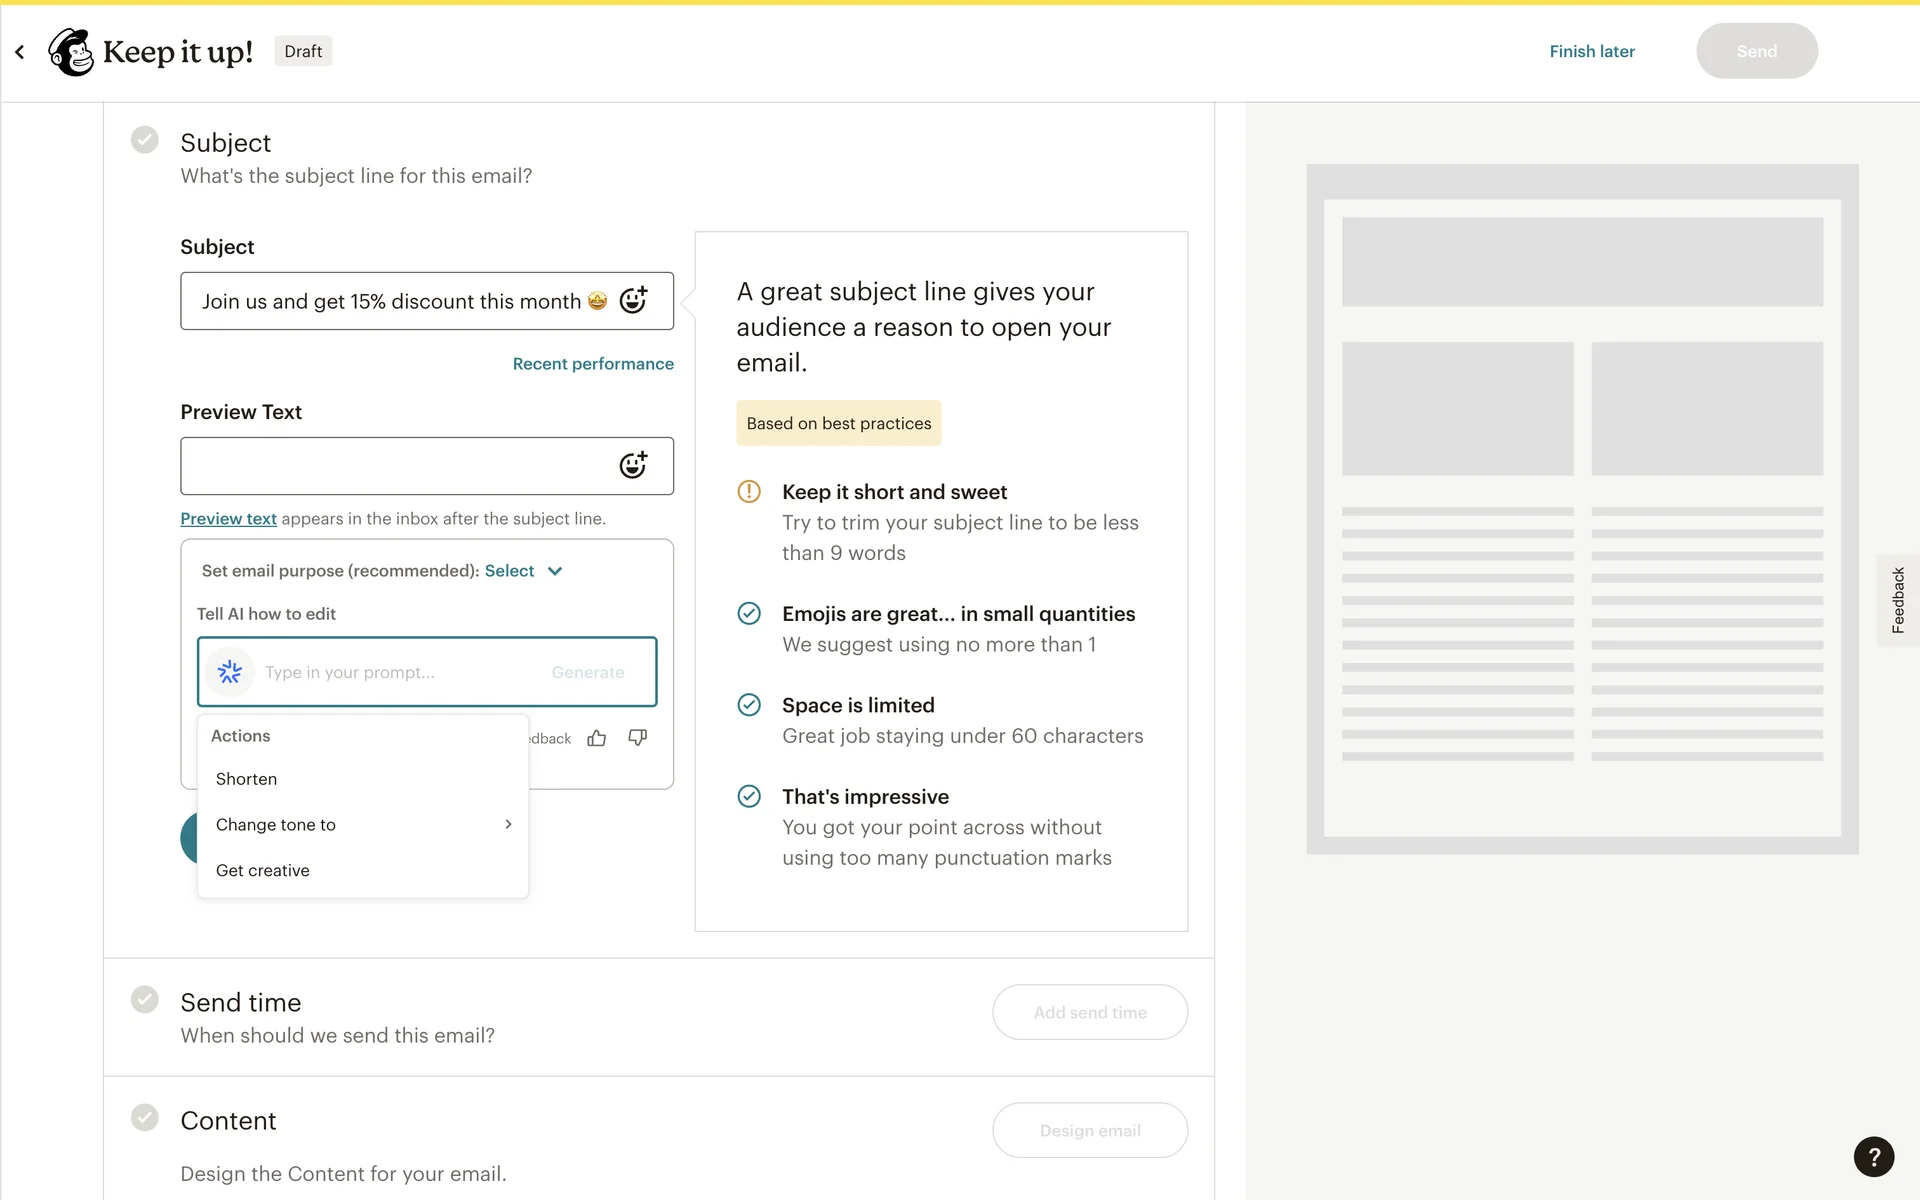The width and height of the screenshot is (1920, 1200).
Task: Click the Mailchimp Freddie logo
Action: (72, 51)
